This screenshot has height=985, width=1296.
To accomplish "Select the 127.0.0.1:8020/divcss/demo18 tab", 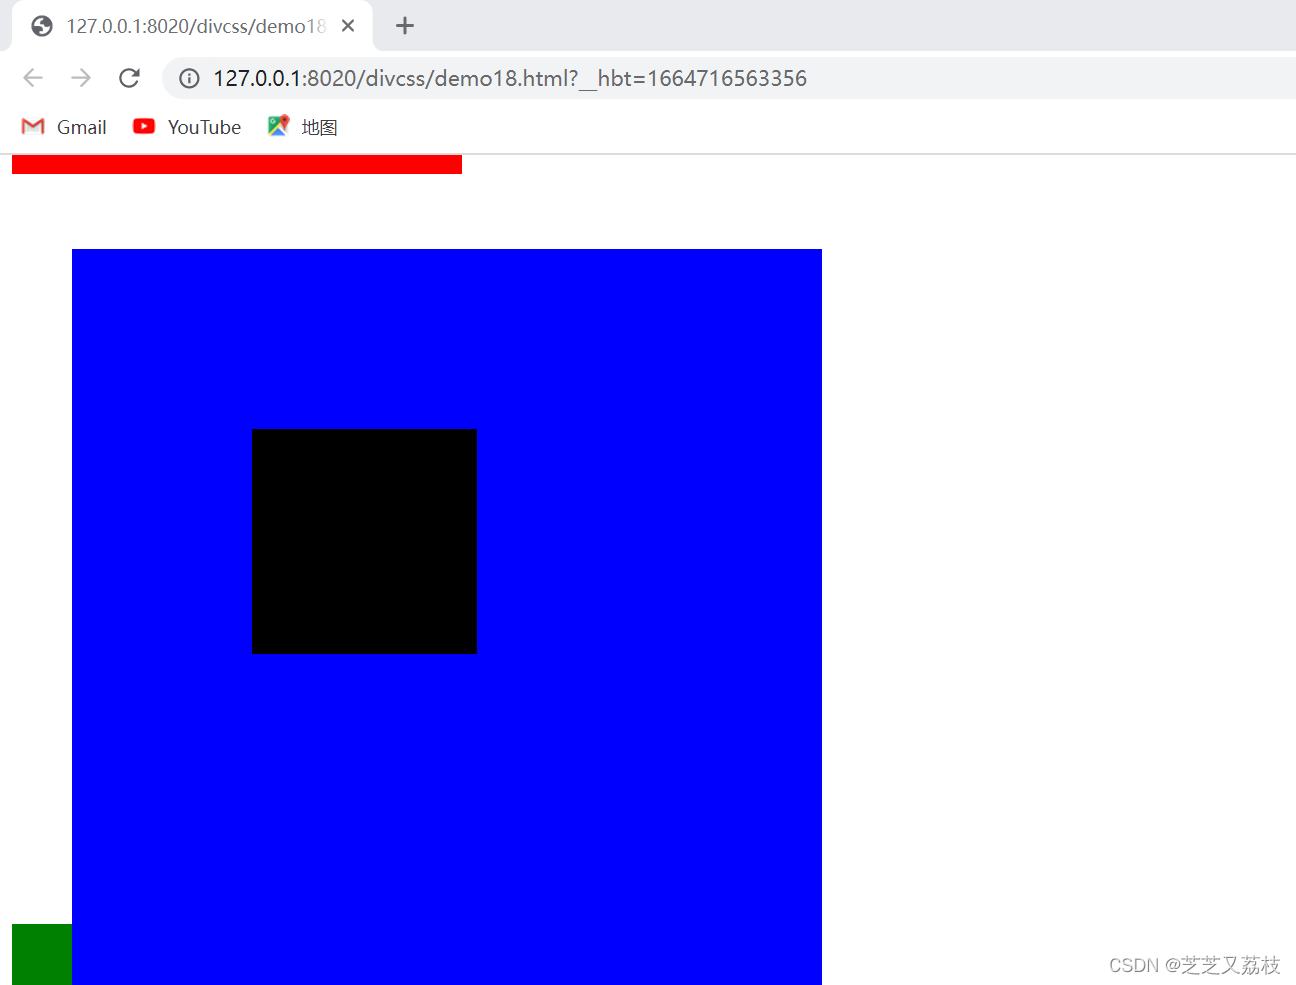I will coord(193,26).
